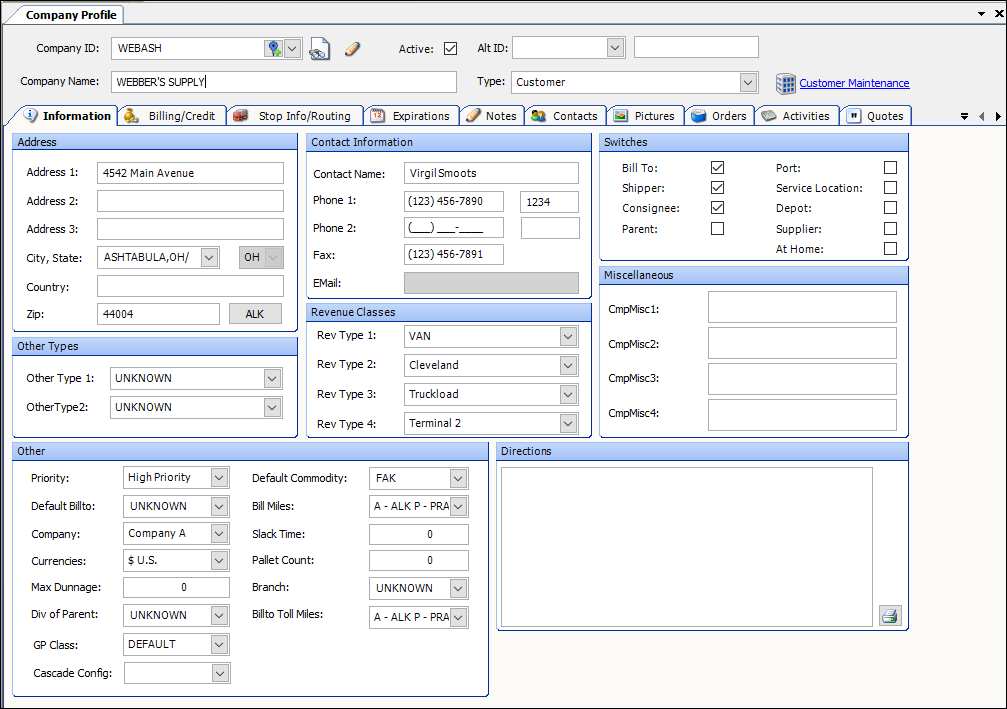Expand the Type dropdown showing Customer
This screenshot has width=1007, height=709.
(748, 82)
